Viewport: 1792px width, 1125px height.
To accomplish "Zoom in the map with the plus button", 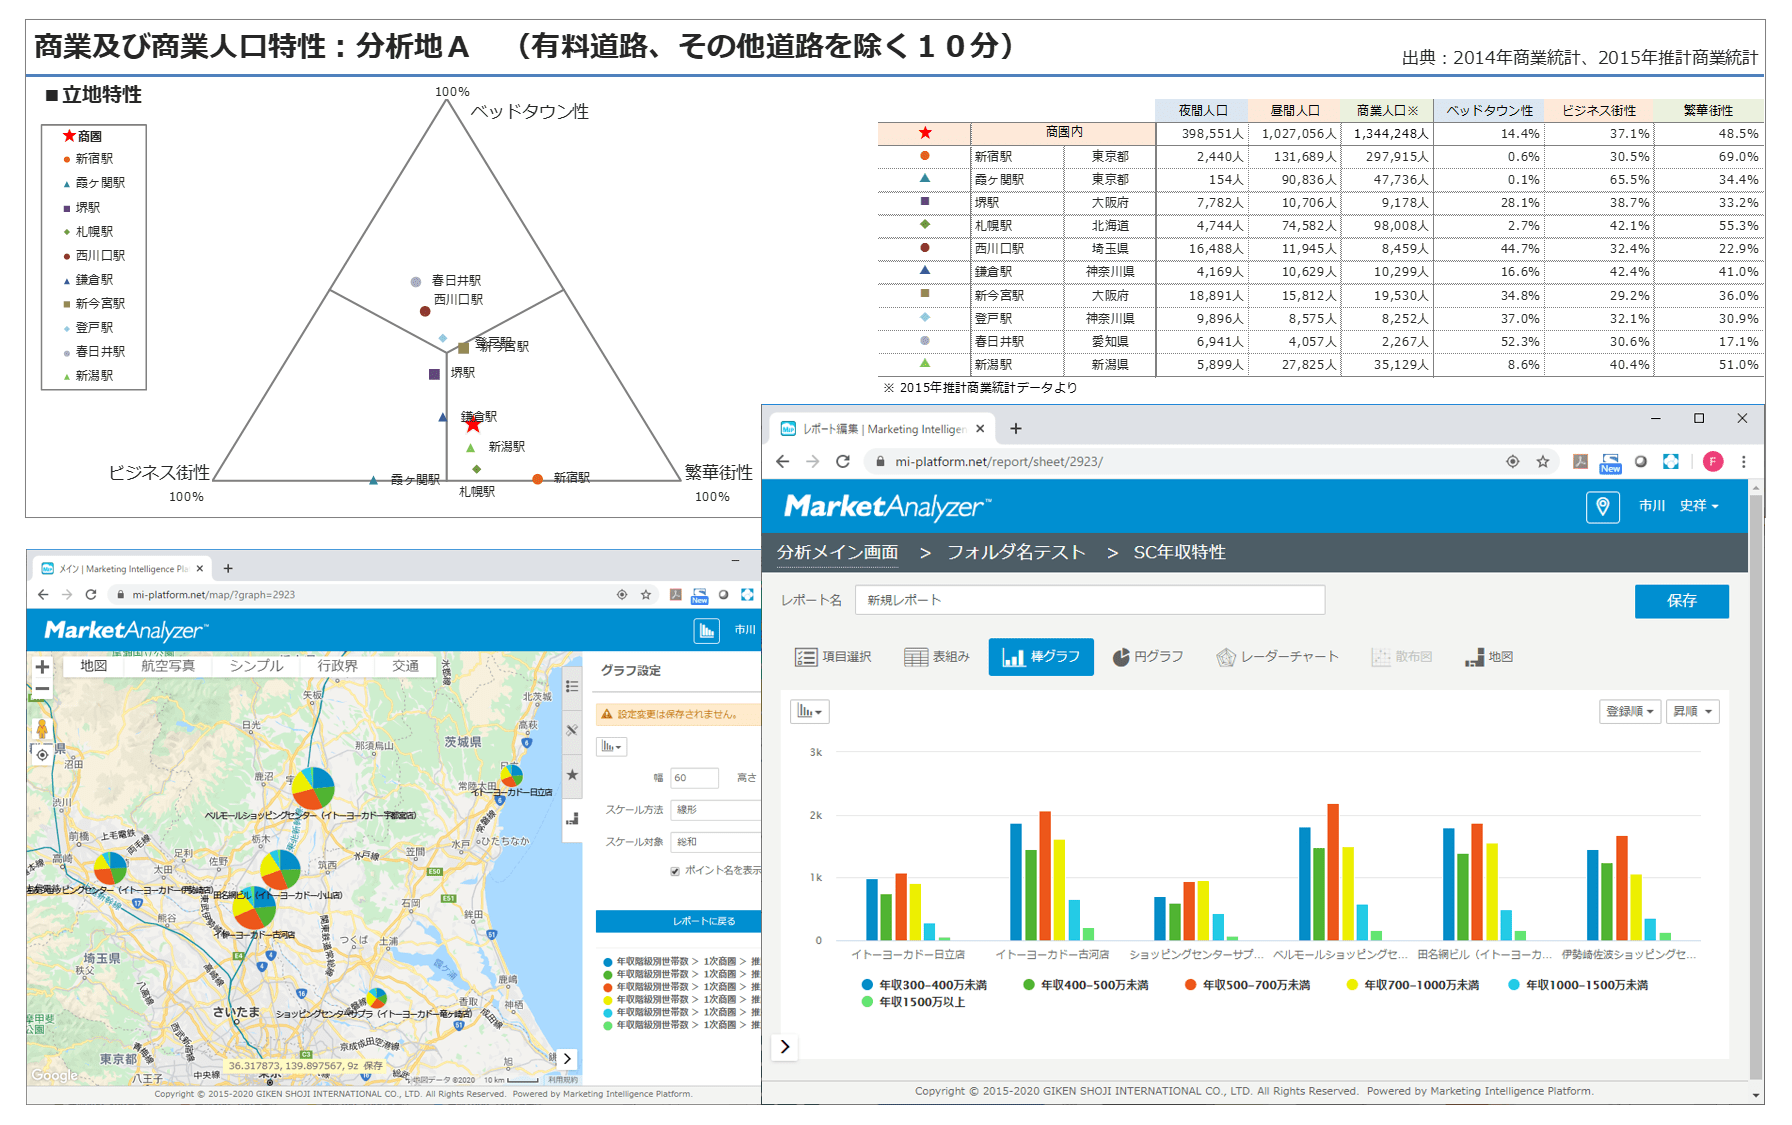I will pos(42,667).
